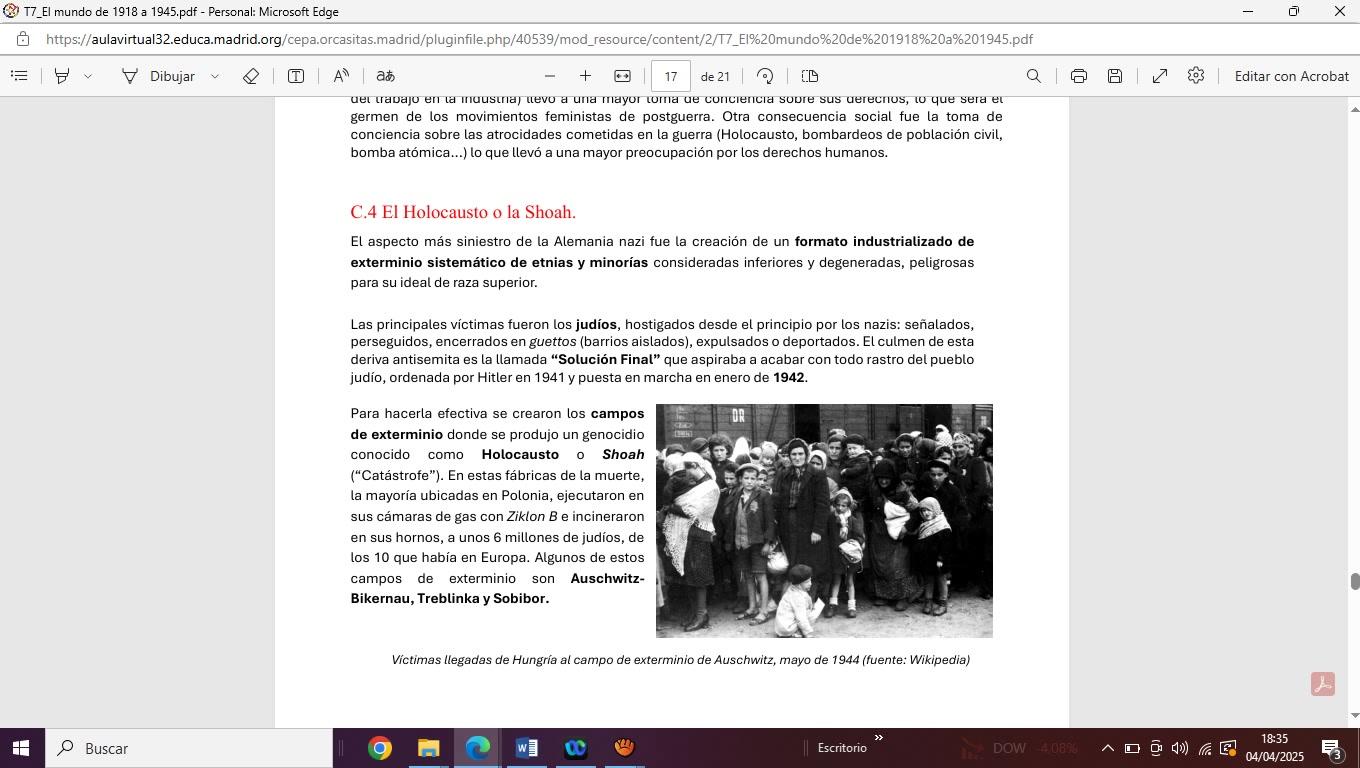Click the URL in the address bar

click(539, 39)
